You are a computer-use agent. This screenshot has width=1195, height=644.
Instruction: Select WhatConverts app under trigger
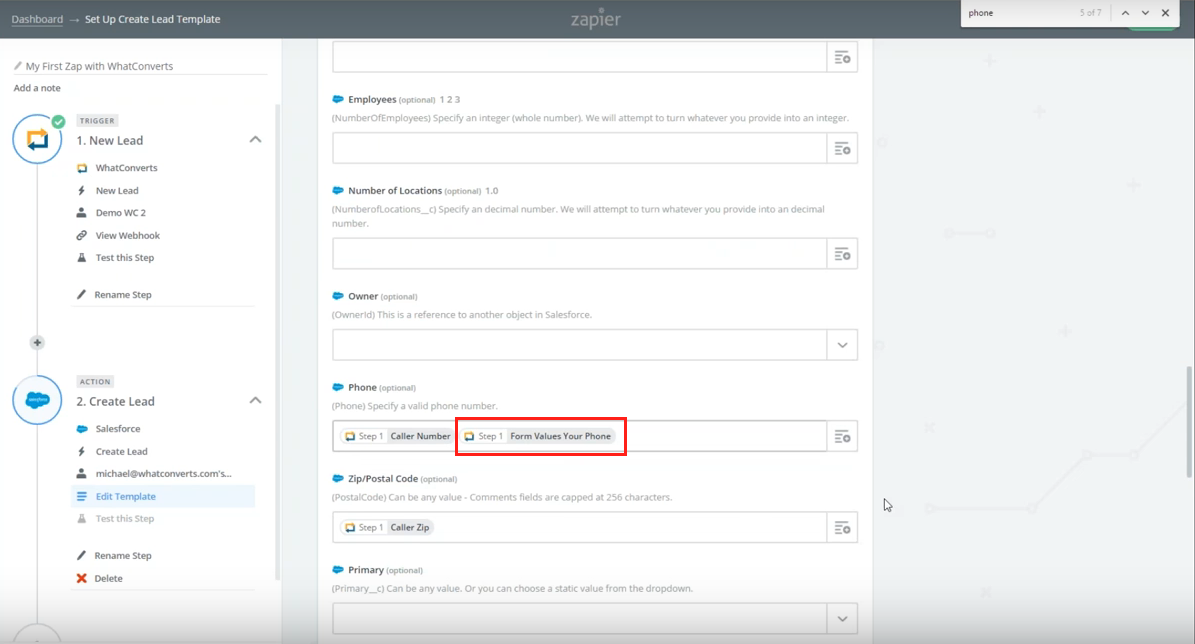coord(127,168)
